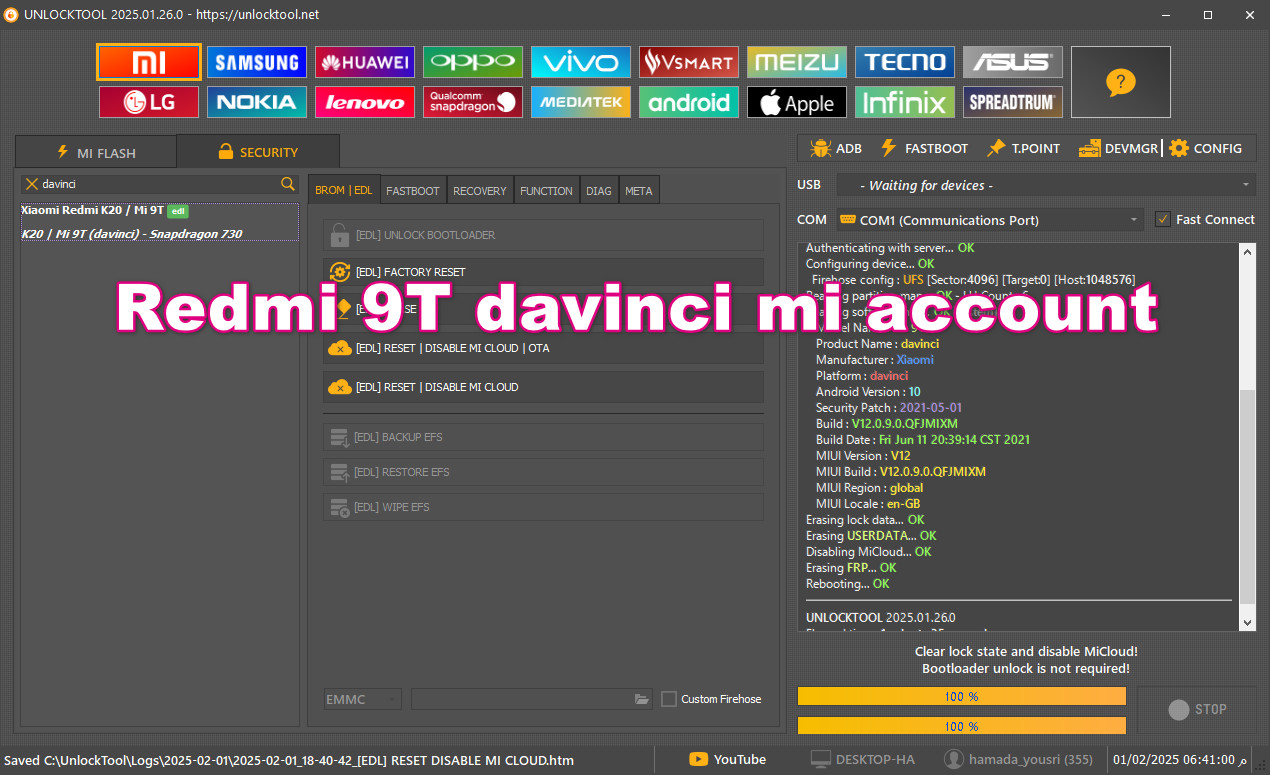Open the DEVMGR device manager
This screenshot has height=775, width=1270.
(1118, 148)
